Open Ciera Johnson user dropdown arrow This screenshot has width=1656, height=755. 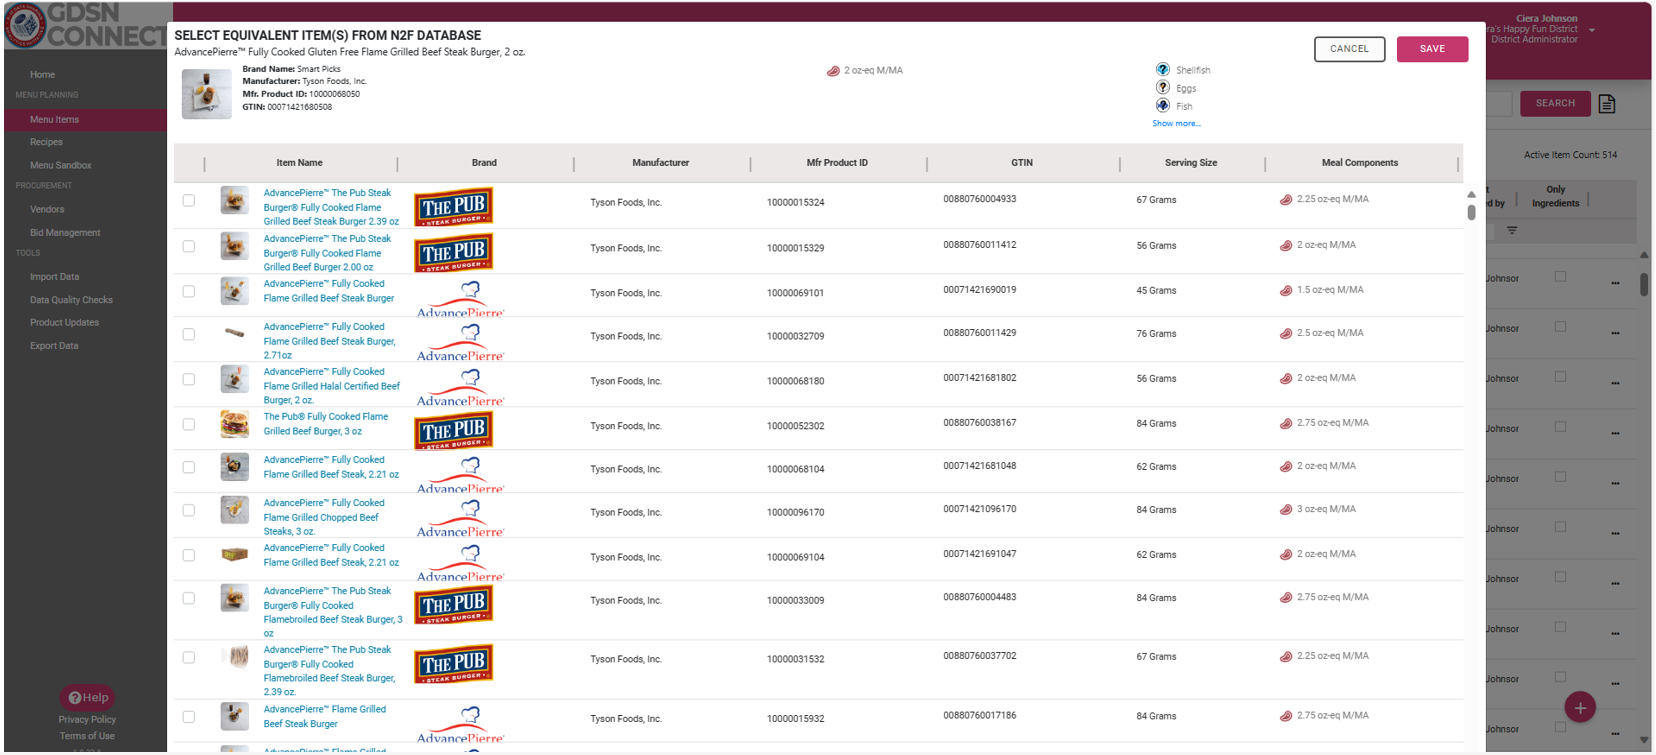[1592, 30]
